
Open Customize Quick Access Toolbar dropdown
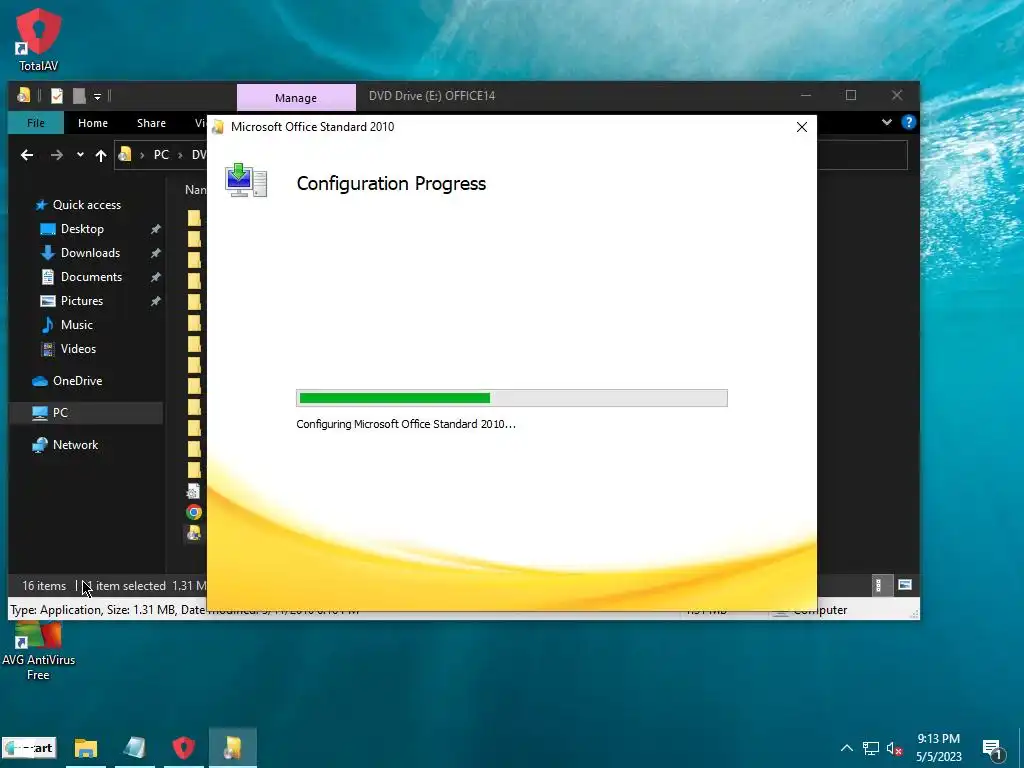coord(97,97)
